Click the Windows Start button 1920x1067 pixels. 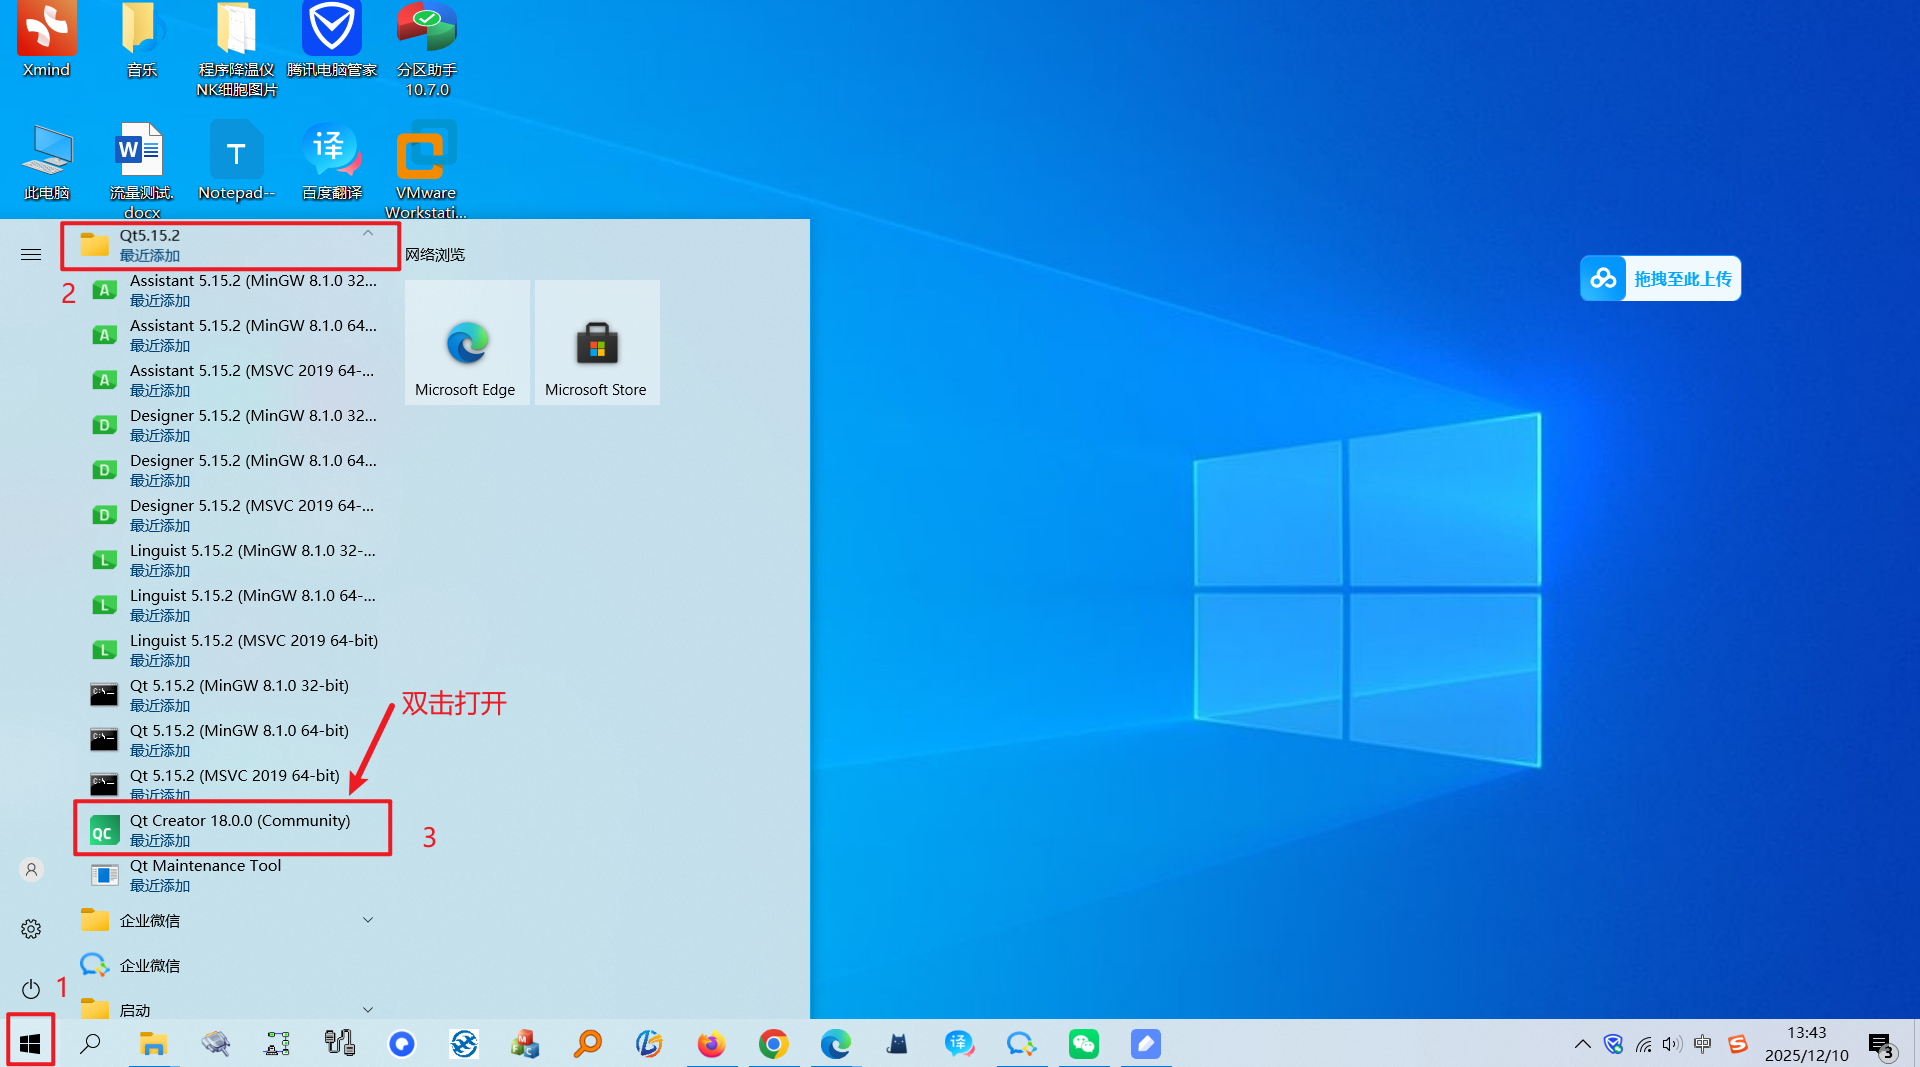point(30,1043)
